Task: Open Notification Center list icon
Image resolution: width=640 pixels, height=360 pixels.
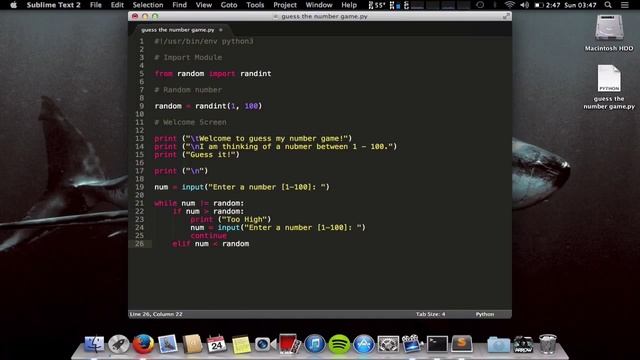Action: (624, 5)
